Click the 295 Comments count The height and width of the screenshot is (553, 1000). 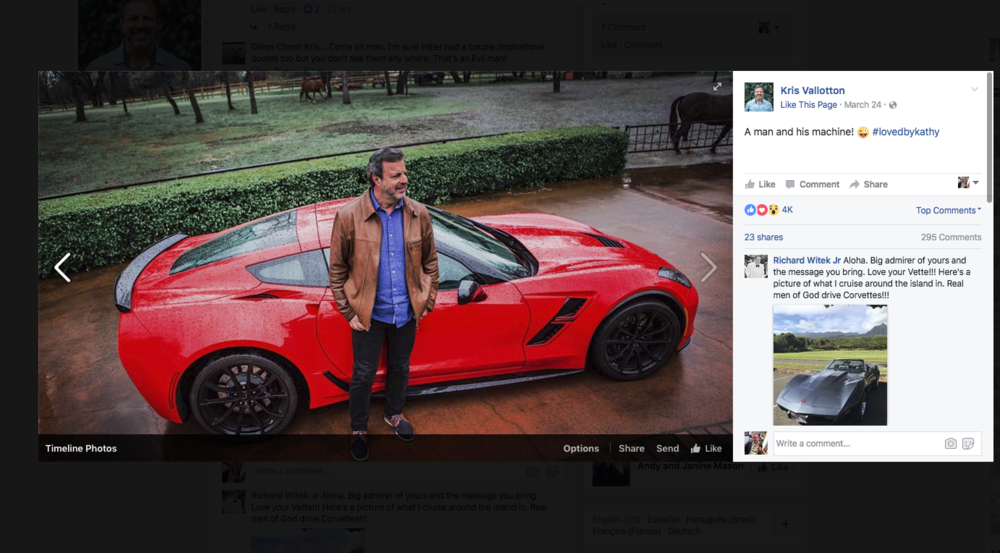(951, 237)
